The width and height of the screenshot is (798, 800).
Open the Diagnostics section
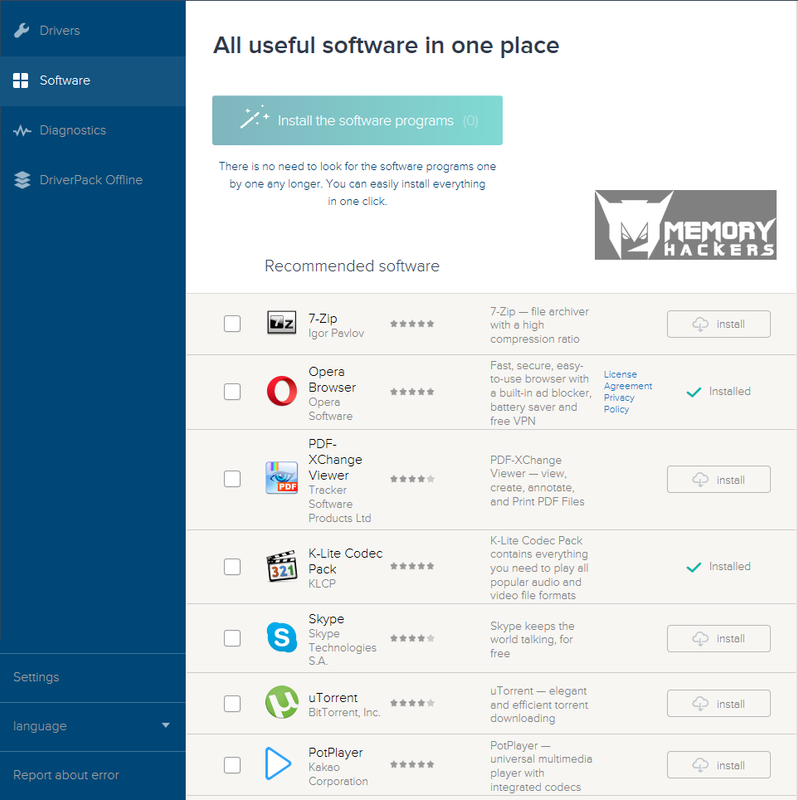[92, 131]
